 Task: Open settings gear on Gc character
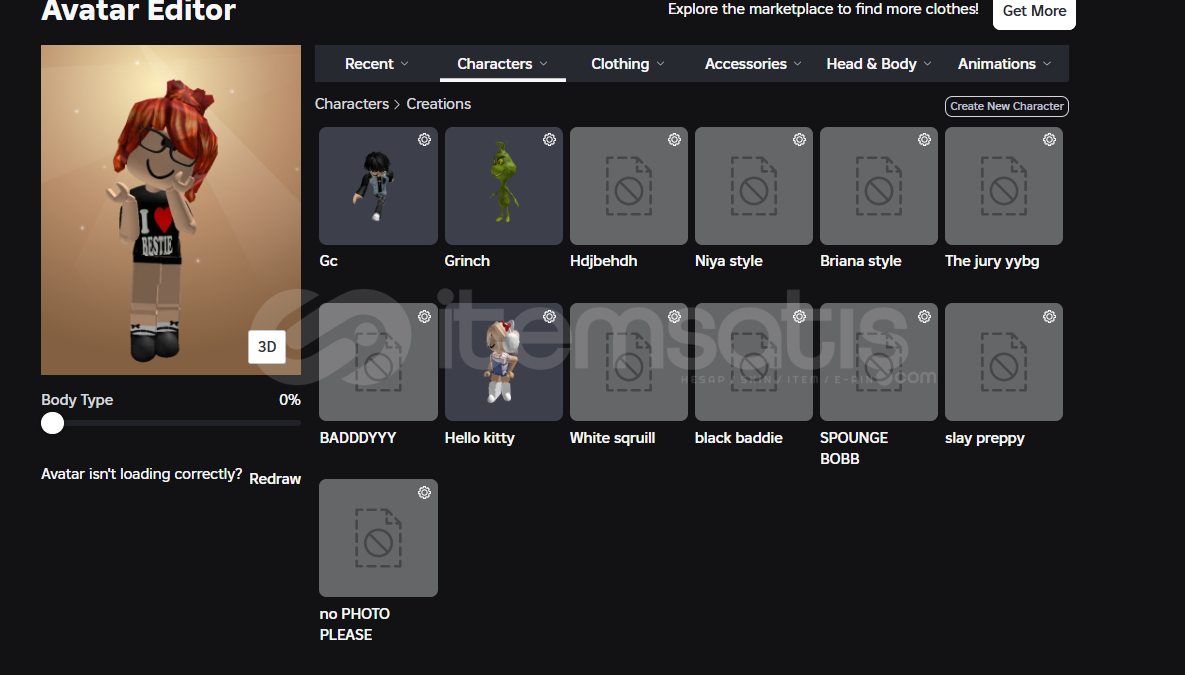(x=424, y=140)
